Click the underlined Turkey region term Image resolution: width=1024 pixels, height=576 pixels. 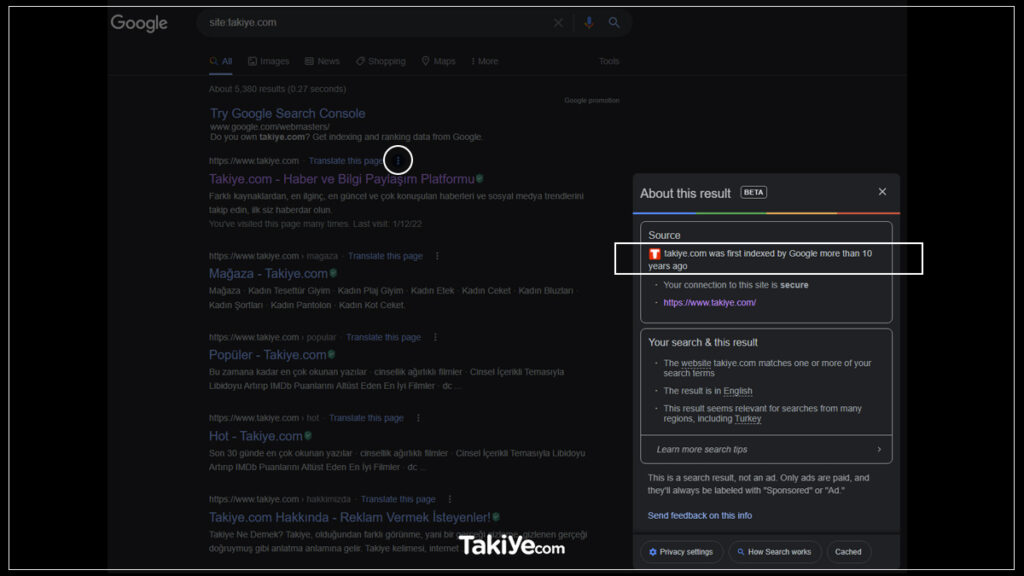pos(748,419)
